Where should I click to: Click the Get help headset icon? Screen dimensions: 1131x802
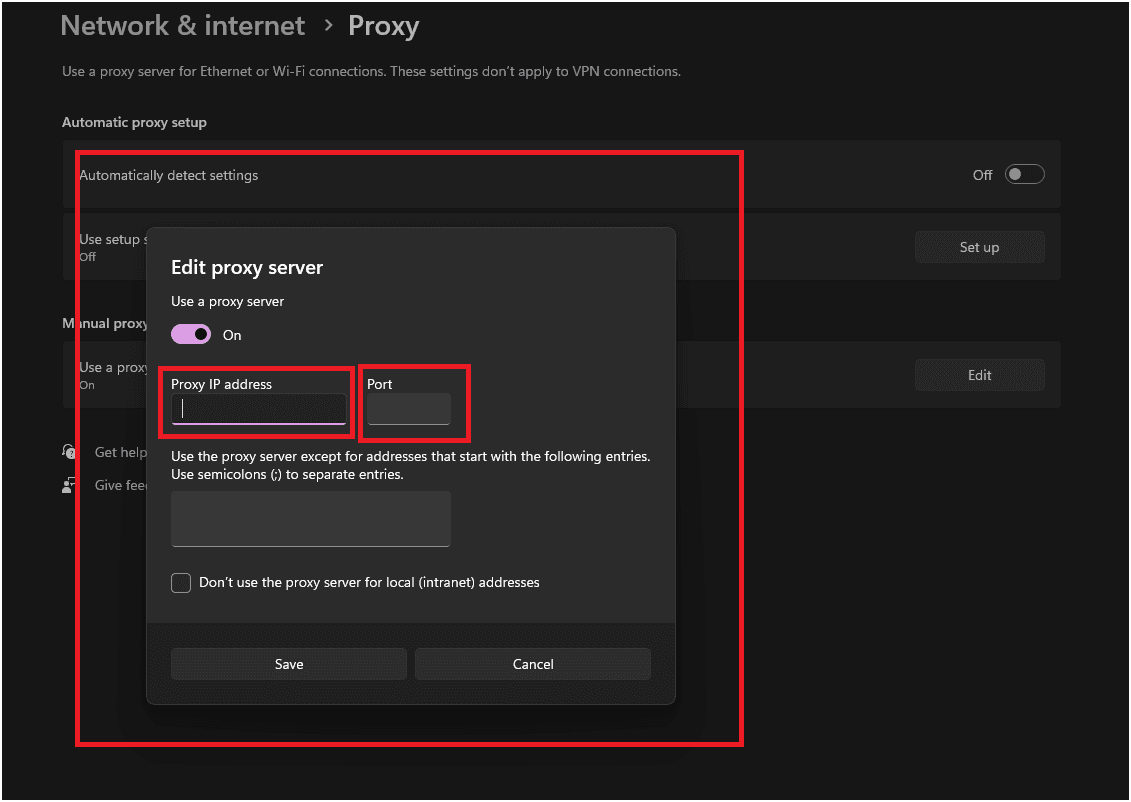69,451
